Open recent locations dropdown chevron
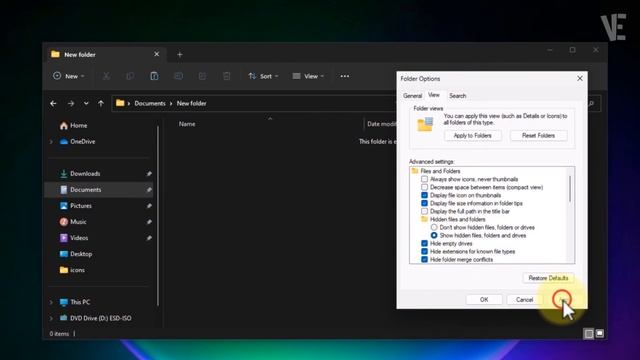The width and height of the screenshot is (640, 360). [86, 104]
